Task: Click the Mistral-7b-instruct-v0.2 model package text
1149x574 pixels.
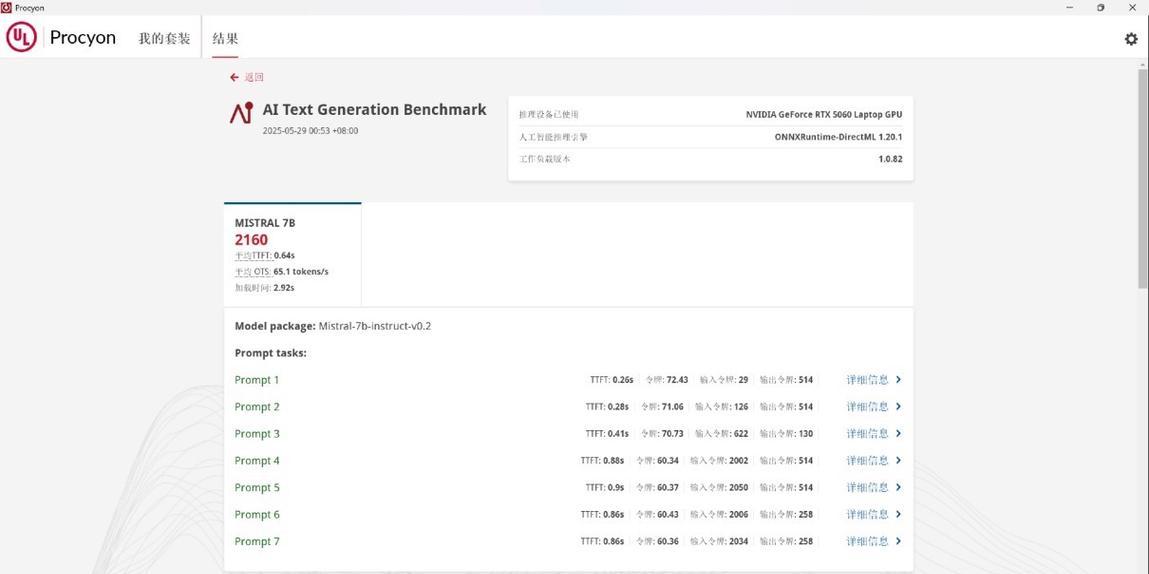Action: pyautogui.click(x=374, y=325)
